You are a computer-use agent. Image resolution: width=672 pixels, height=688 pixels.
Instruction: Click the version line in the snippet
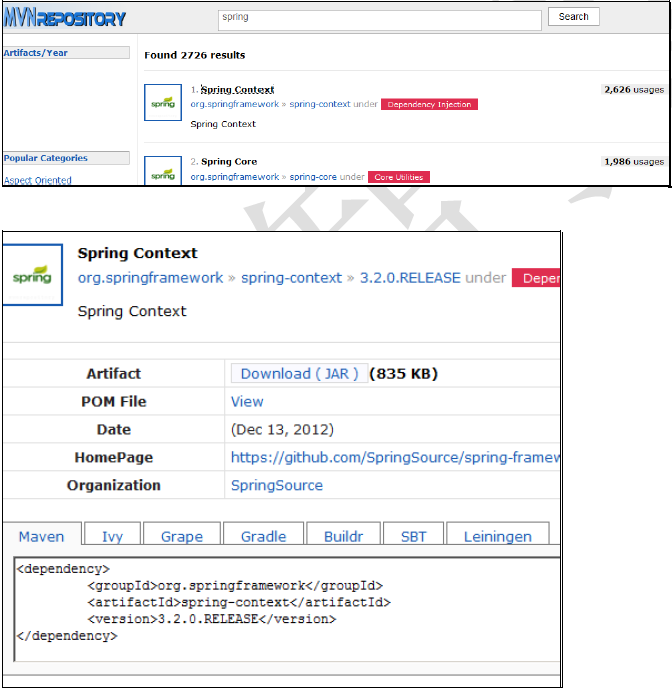211,619
